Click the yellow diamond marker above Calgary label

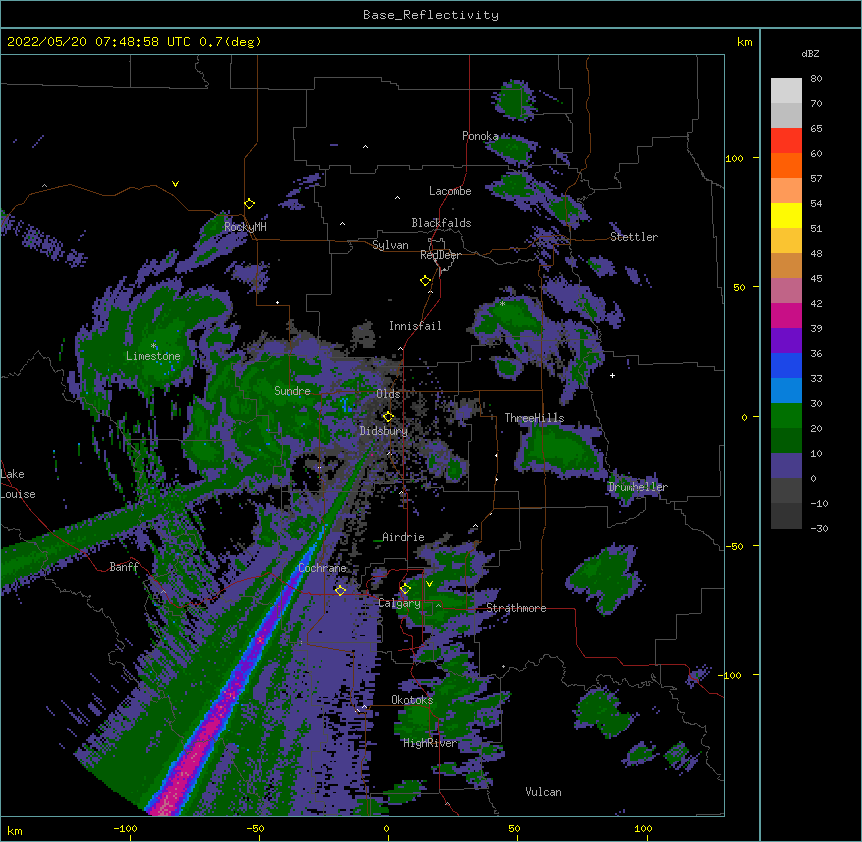coord(405,589)
